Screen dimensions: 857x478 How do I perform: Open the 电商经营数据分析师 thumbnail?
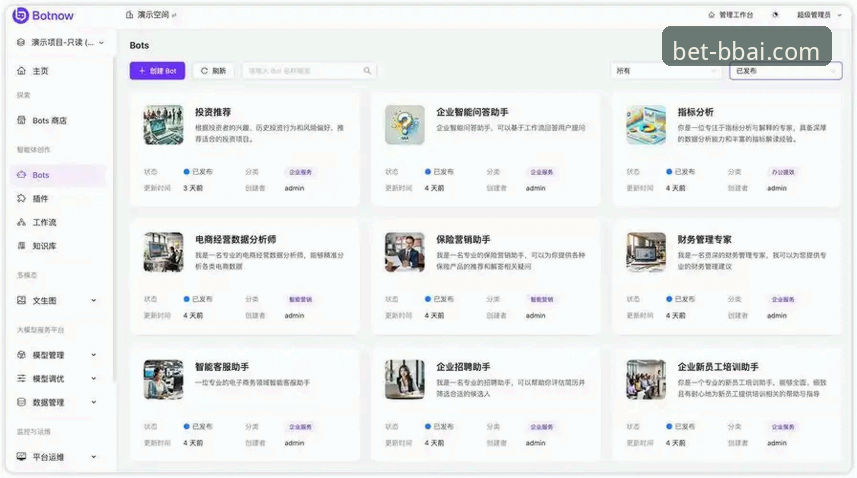point(163,252)
